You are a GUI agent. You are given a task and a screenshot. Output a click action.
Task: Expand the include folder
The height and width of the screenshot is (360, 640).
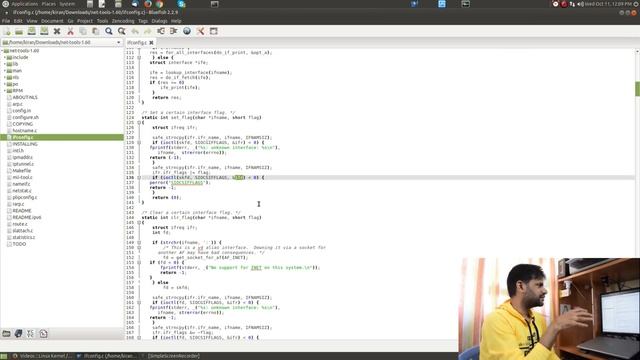(x=5, y=58)
